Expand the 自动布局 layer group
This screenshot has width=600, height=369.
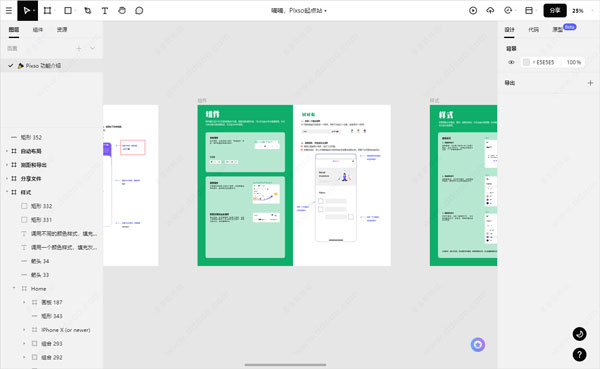click(x=7, y=151)
